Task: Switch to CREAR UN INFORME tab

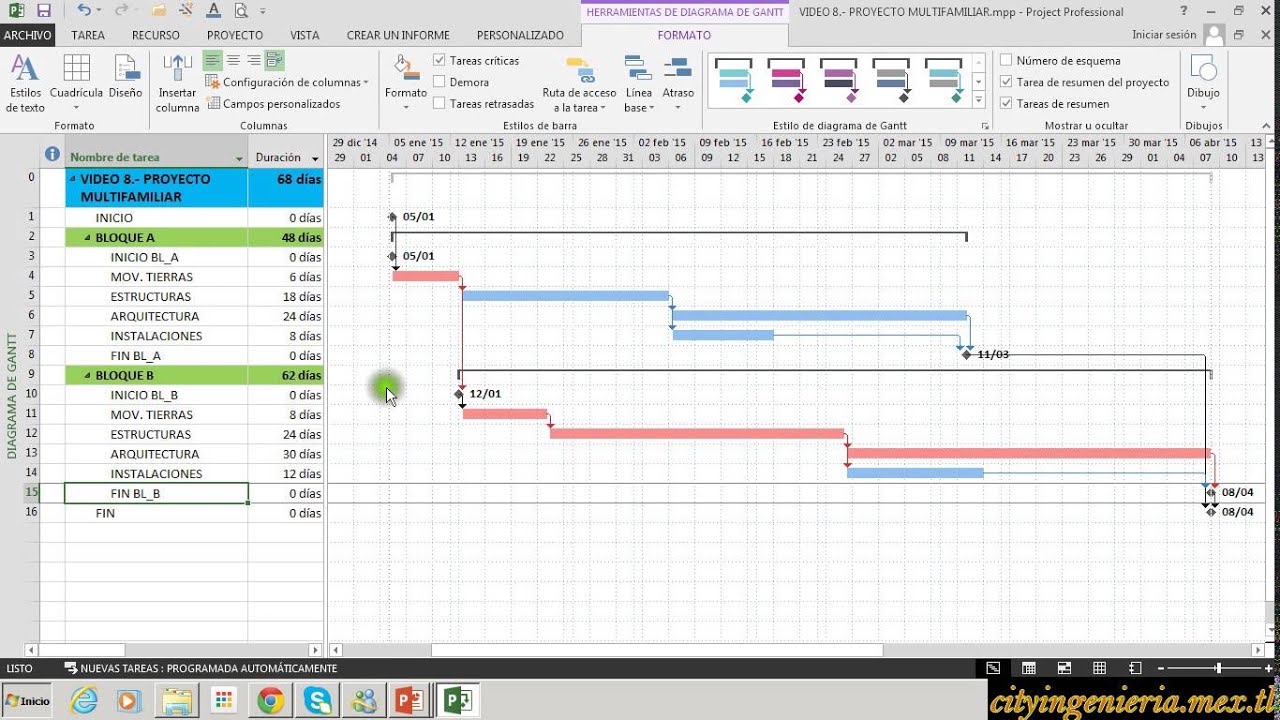Action: click(398, 35)
